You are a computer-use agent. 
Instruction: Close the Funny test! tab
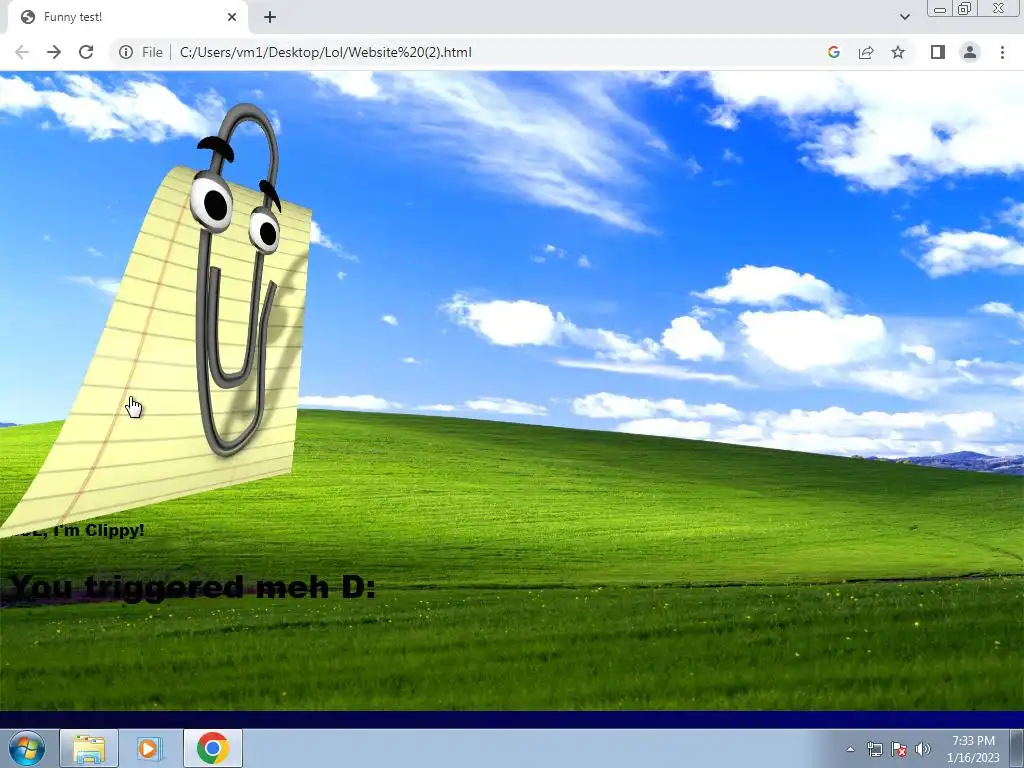(232, 17)
